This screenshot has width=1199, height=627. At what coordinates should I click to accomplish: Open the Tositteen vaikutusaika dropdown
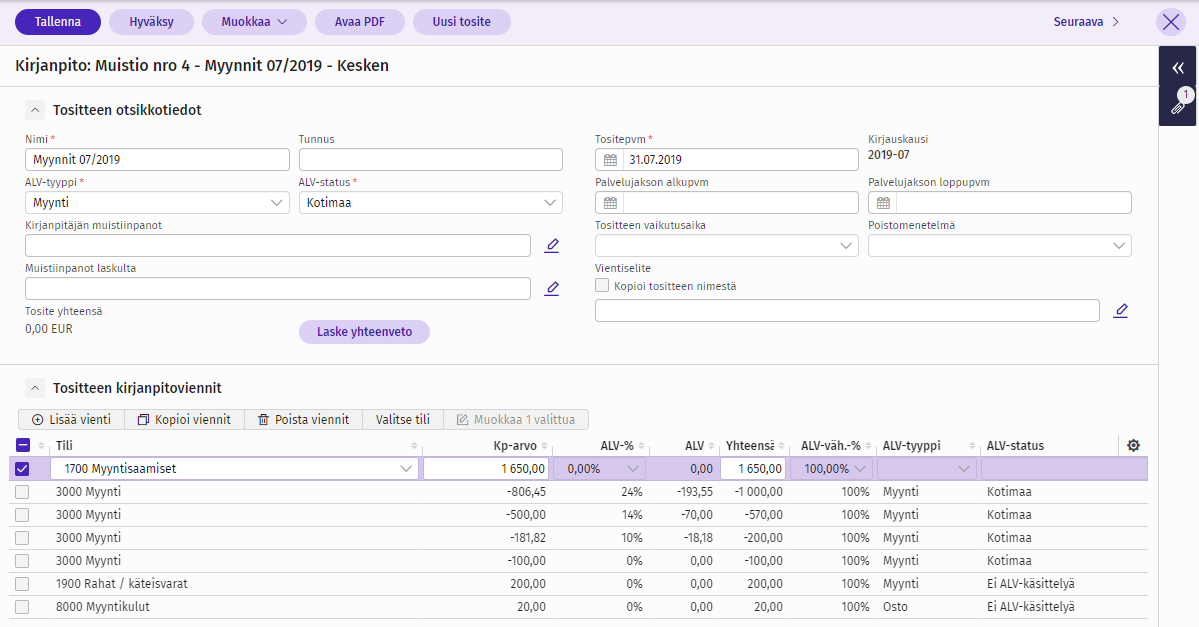pos(726,245)
